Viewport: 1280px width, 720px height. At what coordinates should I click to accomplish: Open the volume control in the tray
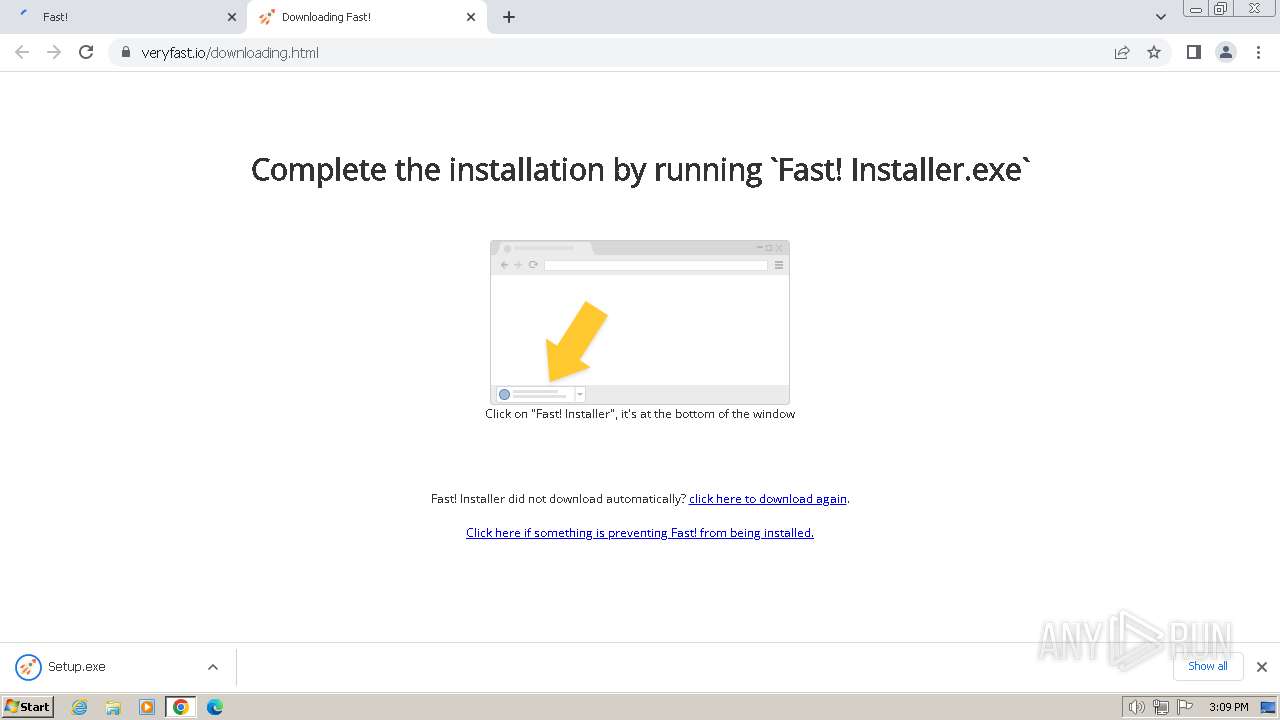click(x=1136, y=707)
